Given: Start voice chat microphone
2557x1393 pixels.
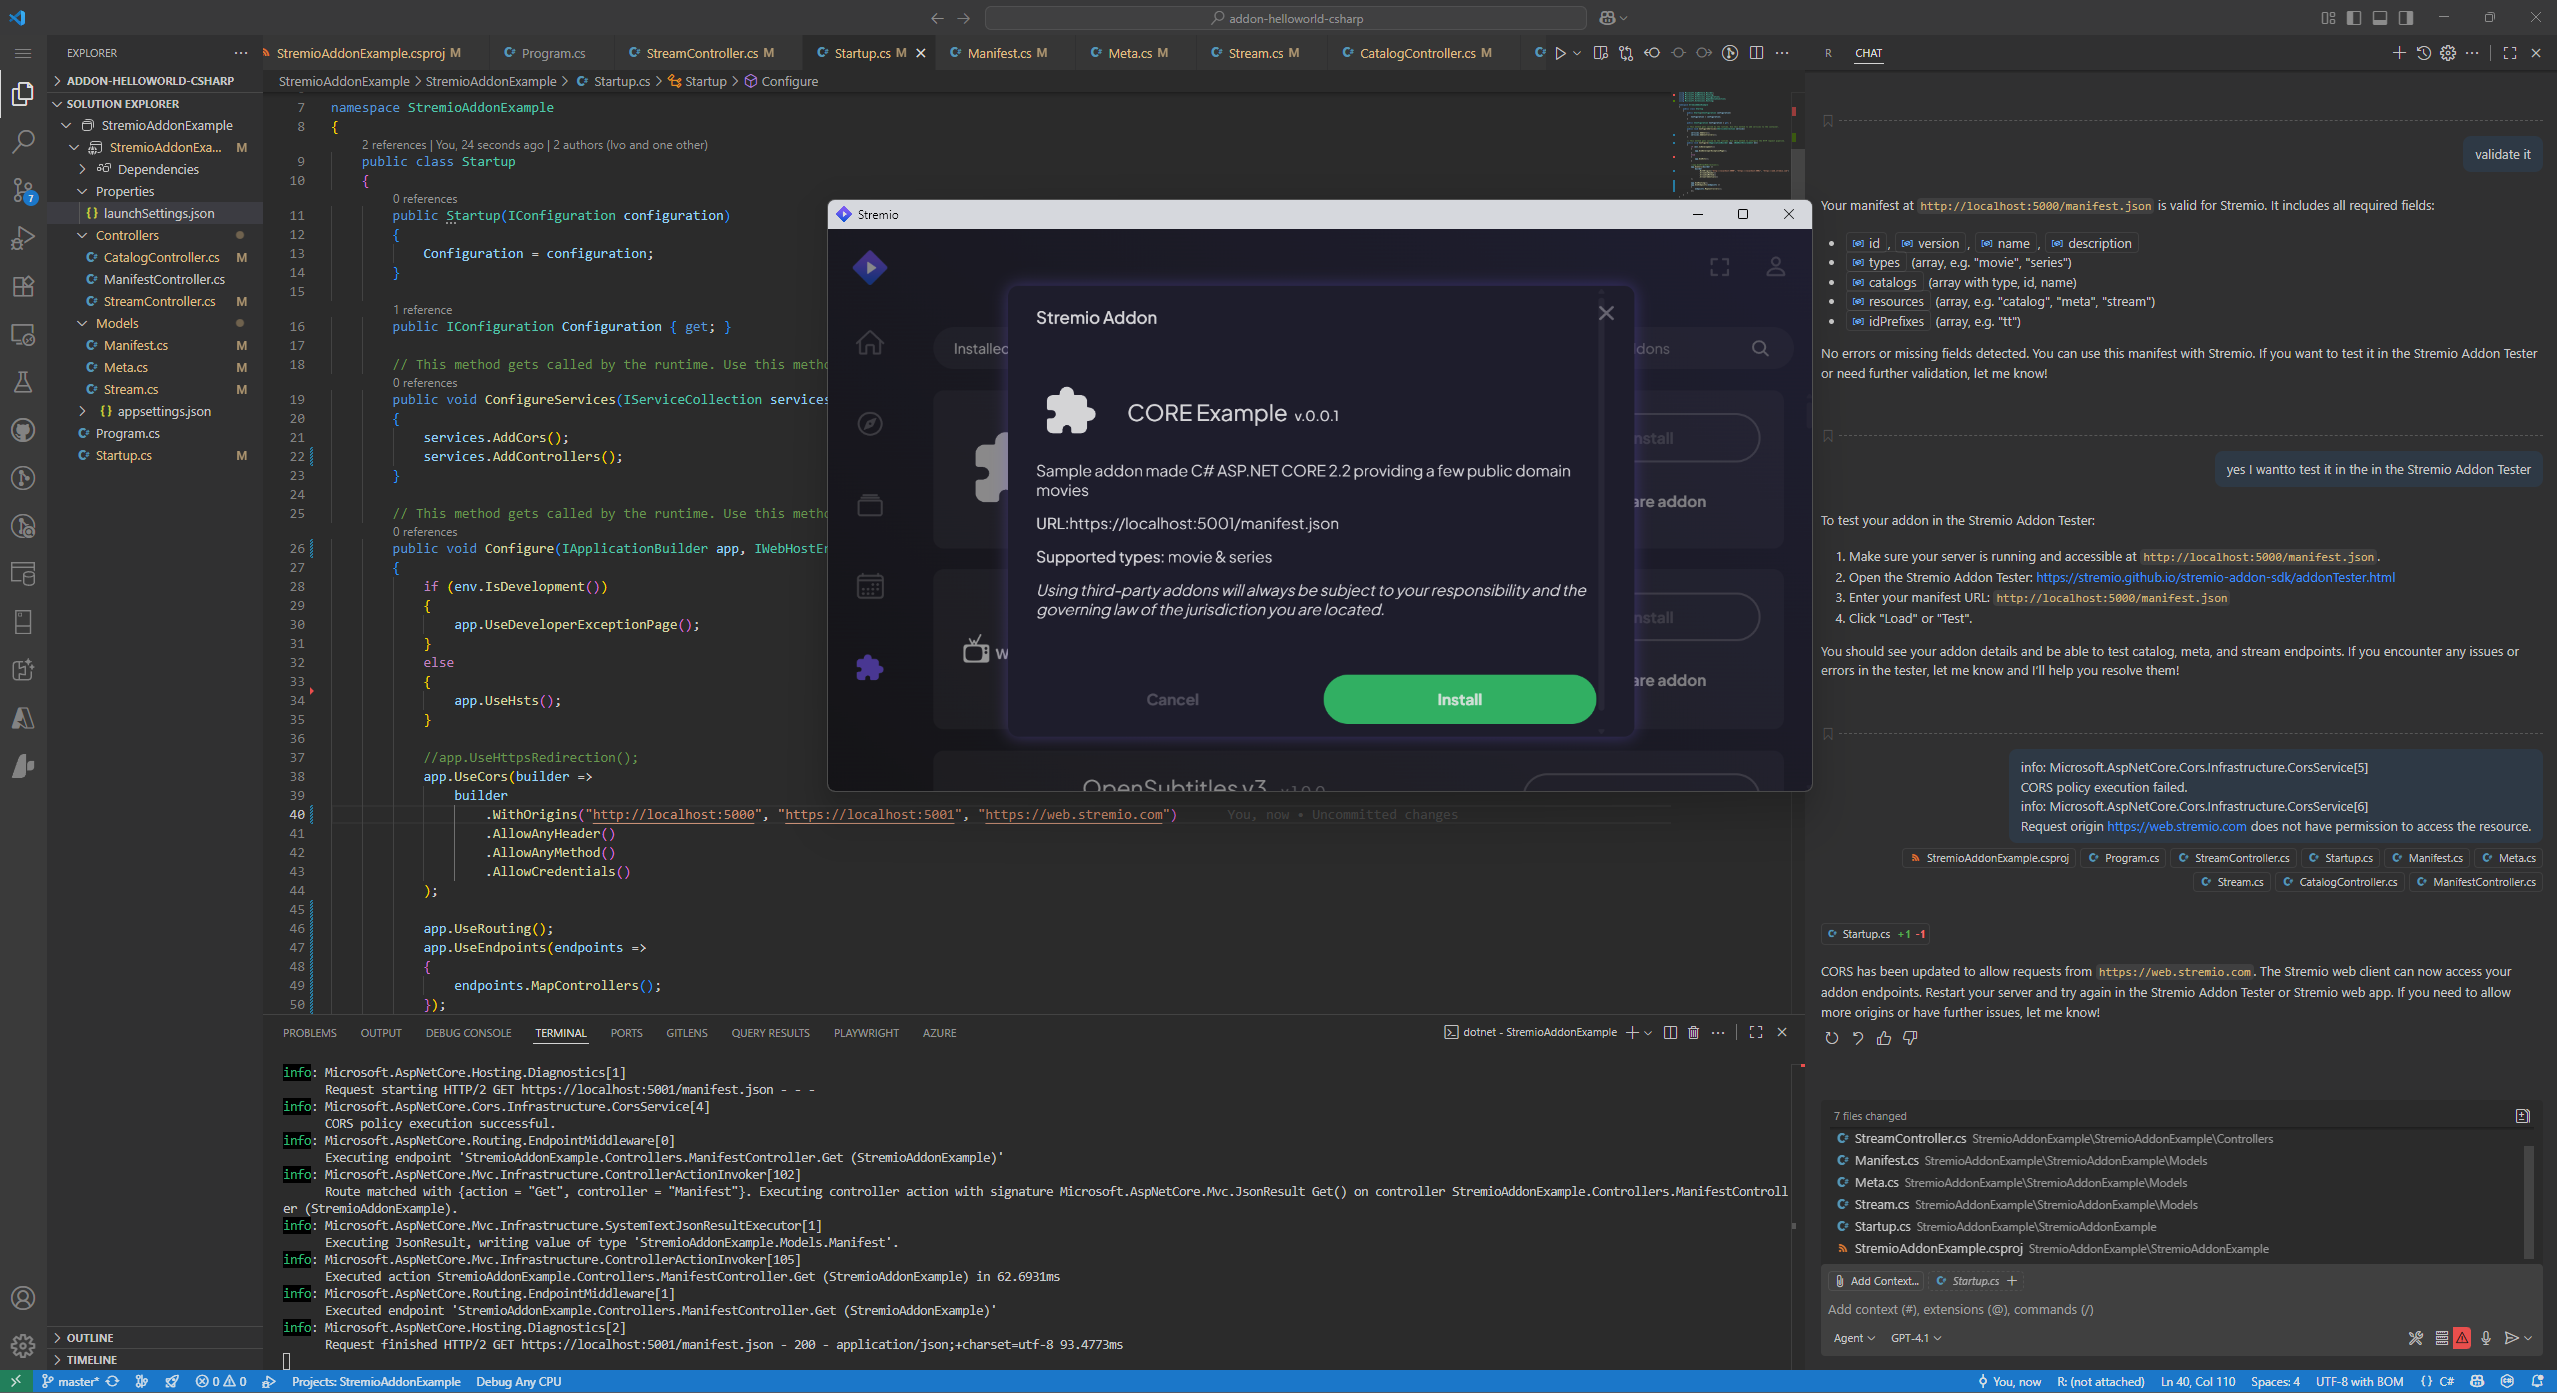Looking at the screenshot, I should pyautogui.click(x=2486, y=1337).
